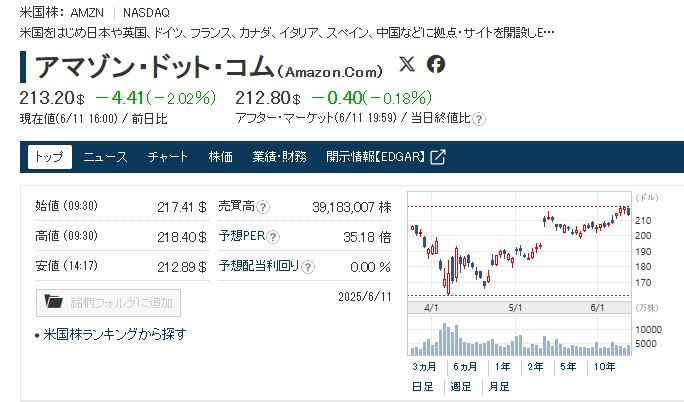Screen dimensions: 684x402
Task: Select the トップ tab
Action: tap(50, 157)
